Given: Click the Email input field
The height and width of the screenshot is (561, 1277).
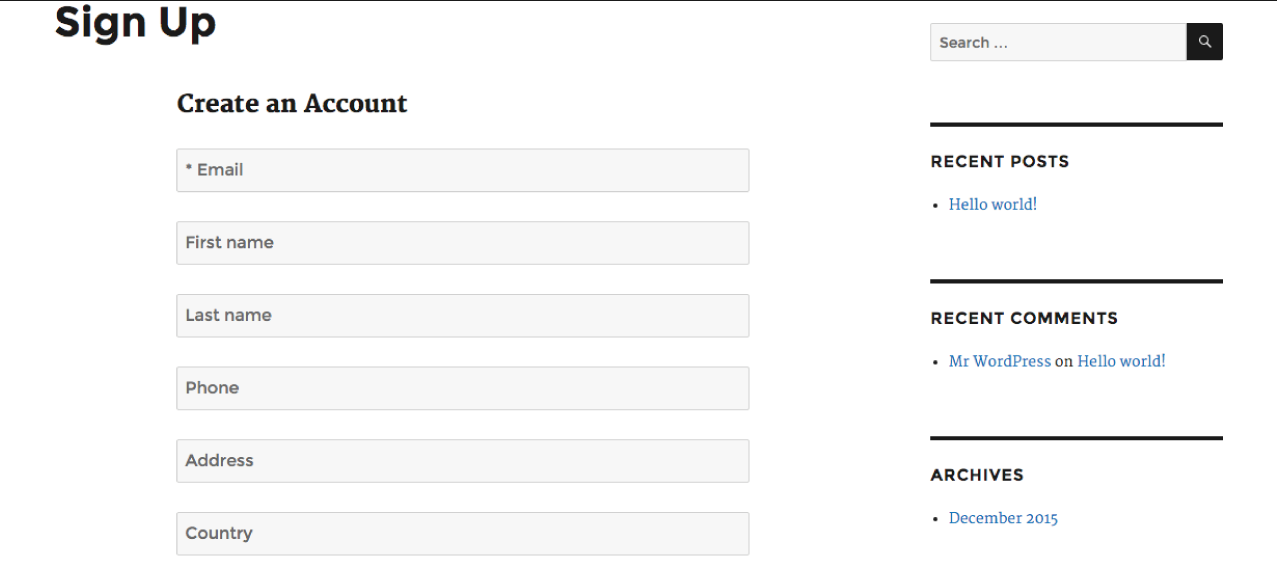Looking at the screenshot, I should pos(462,170).
